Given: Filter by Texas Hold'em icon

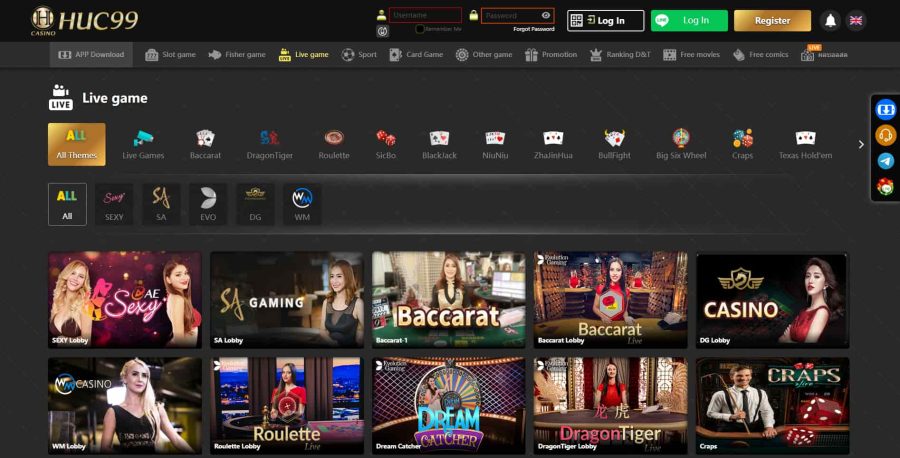Looking at the screenshot, I should click(805, 144).
